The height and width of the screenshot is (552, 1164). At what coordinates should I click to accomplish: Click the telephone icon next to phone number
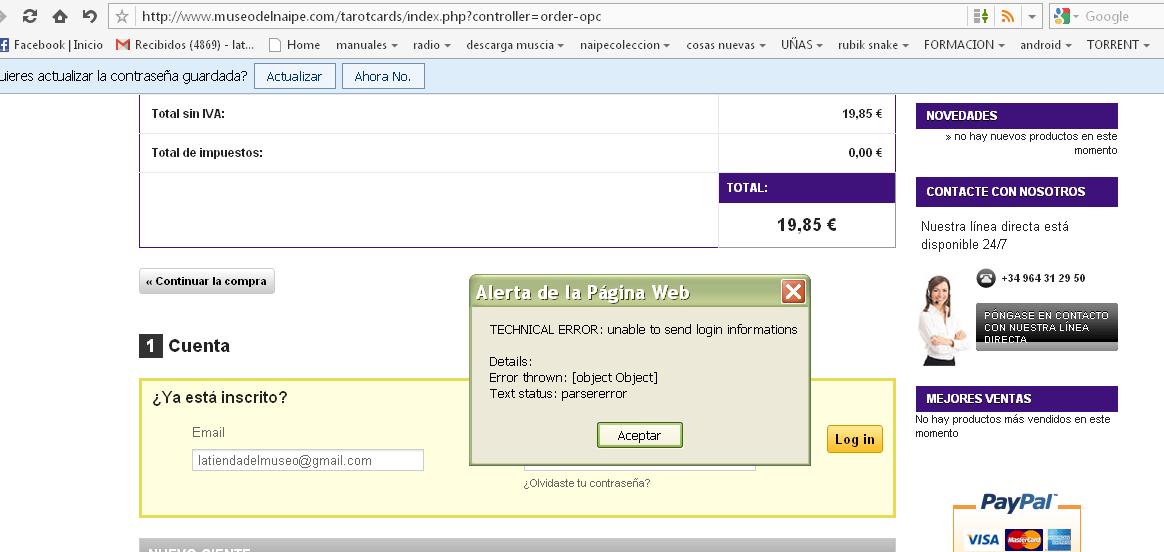click(986, 278)
